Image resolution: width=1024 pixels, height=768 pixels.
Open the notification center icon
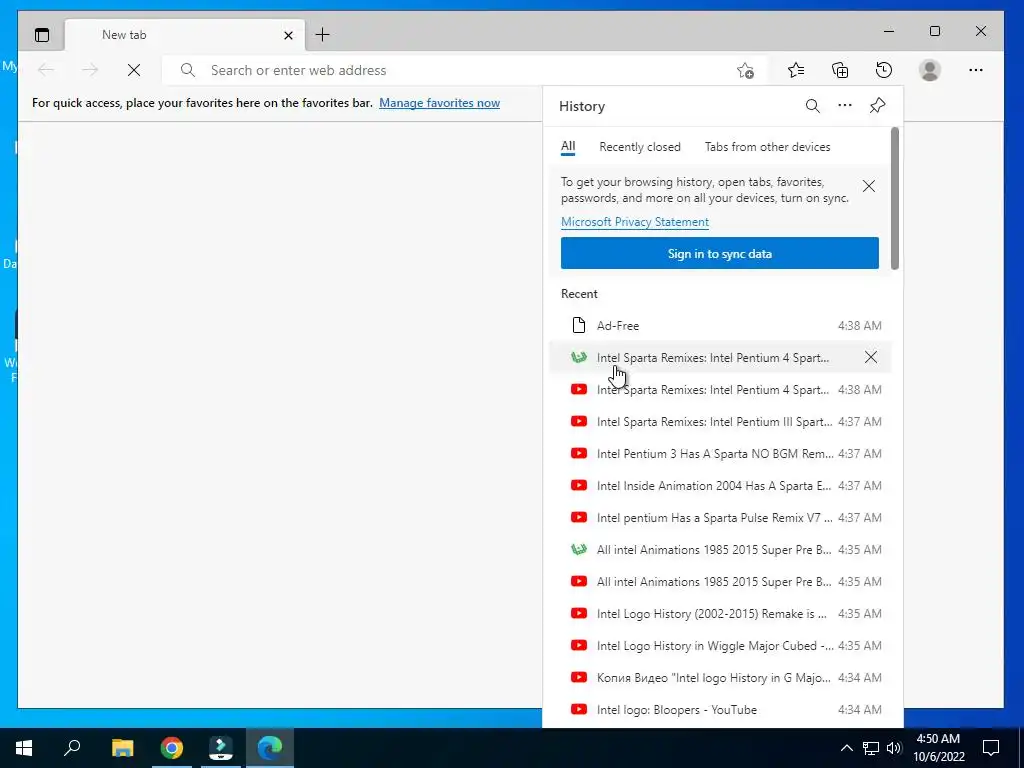[991, 748]
